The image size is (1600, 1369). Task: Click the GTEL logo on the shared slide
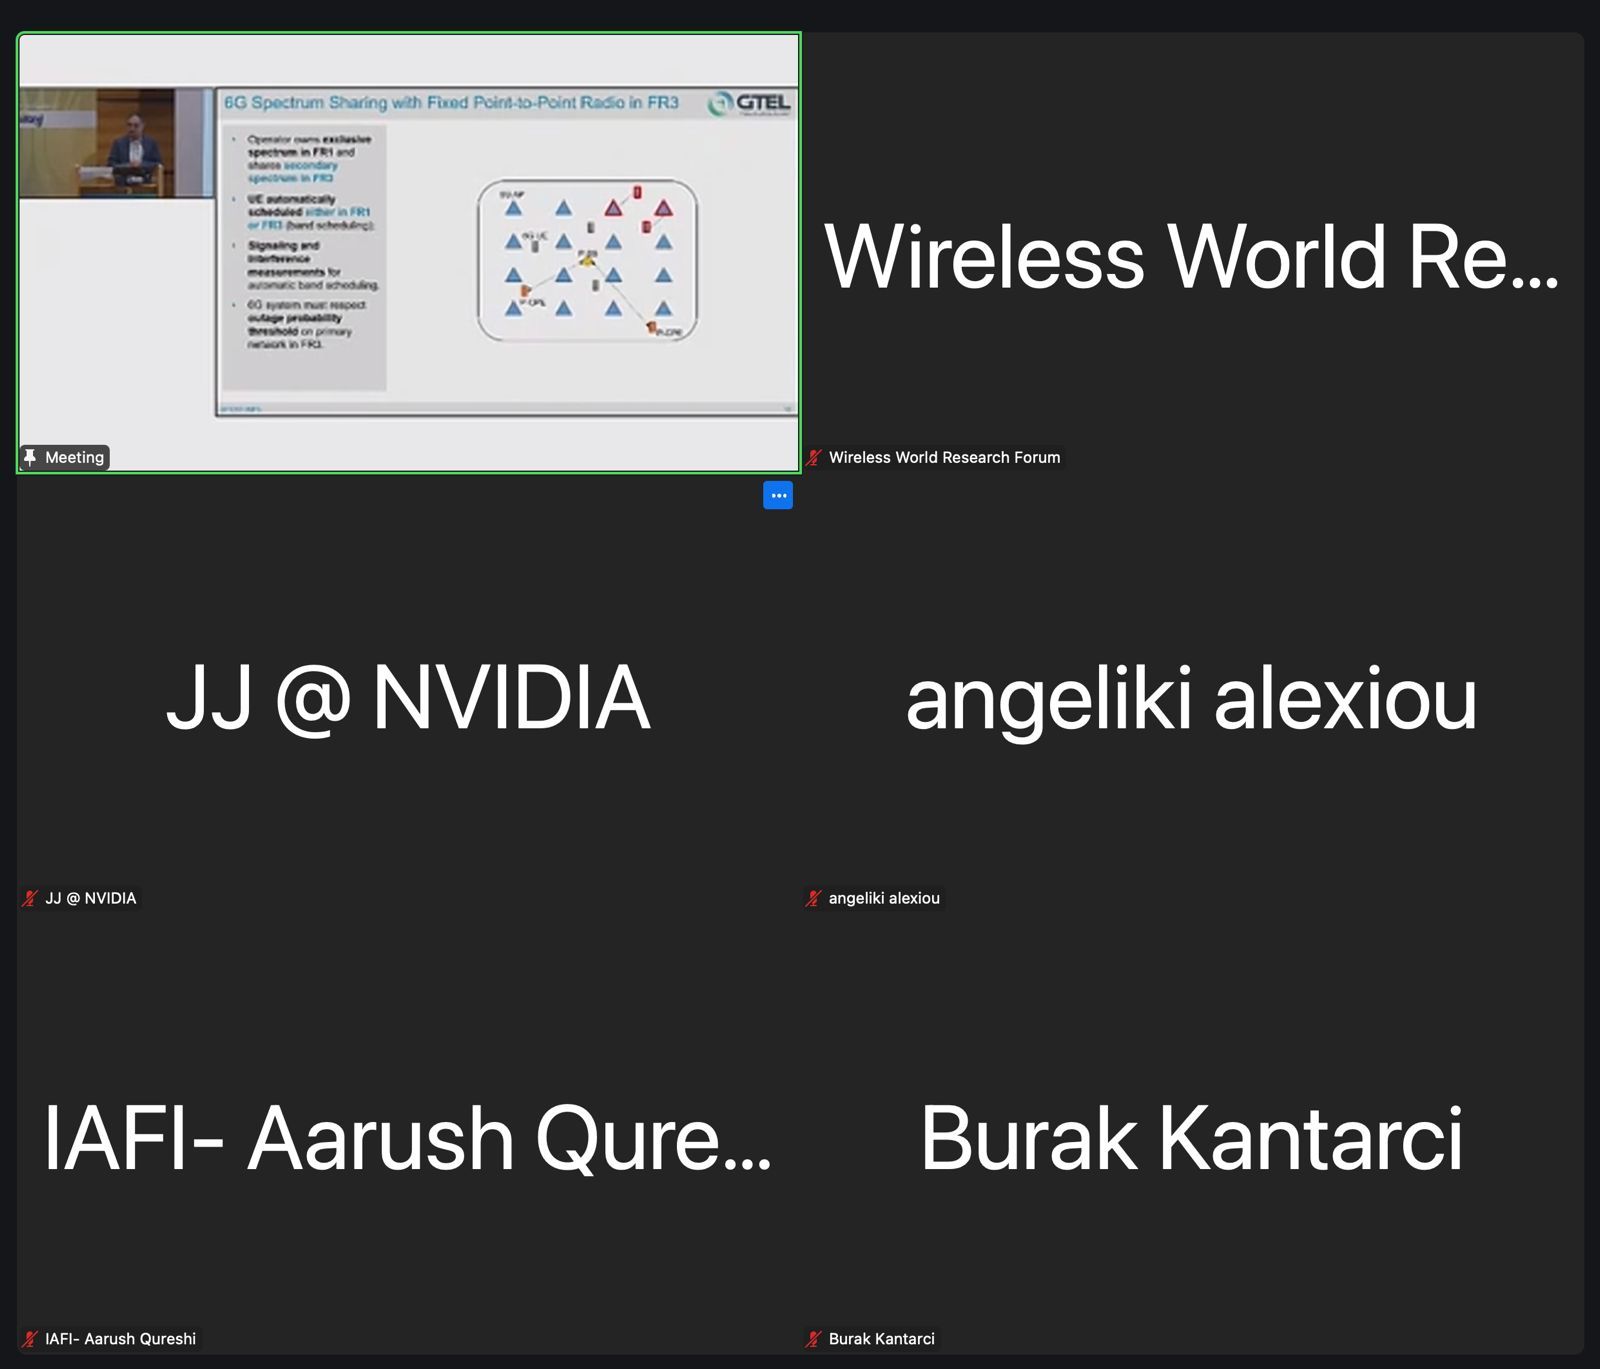(x=749, y=103)
